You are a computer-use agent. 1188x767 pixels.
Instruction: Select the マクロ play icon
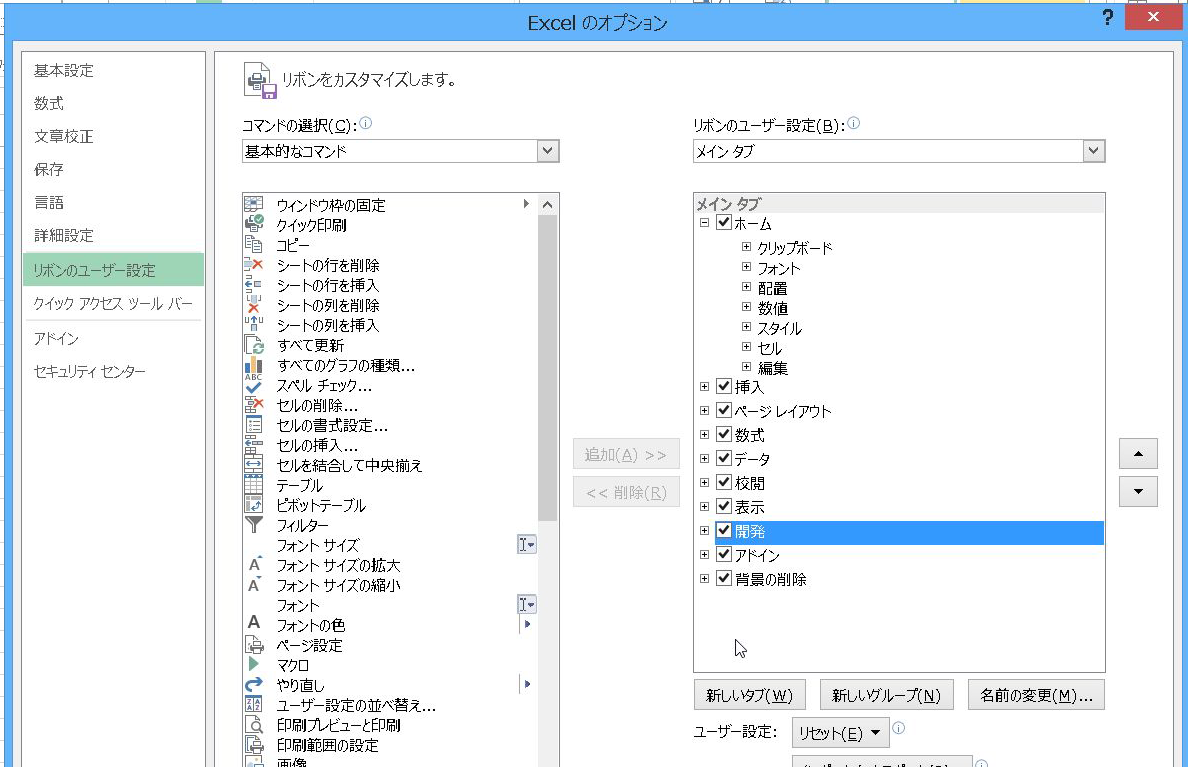tap(253, 664)
